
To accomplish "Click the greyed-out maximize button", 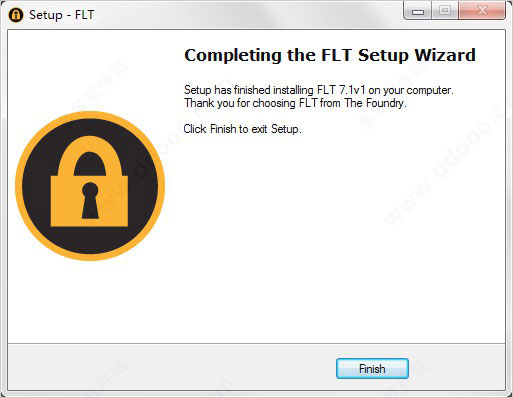I will click(445, 11).
